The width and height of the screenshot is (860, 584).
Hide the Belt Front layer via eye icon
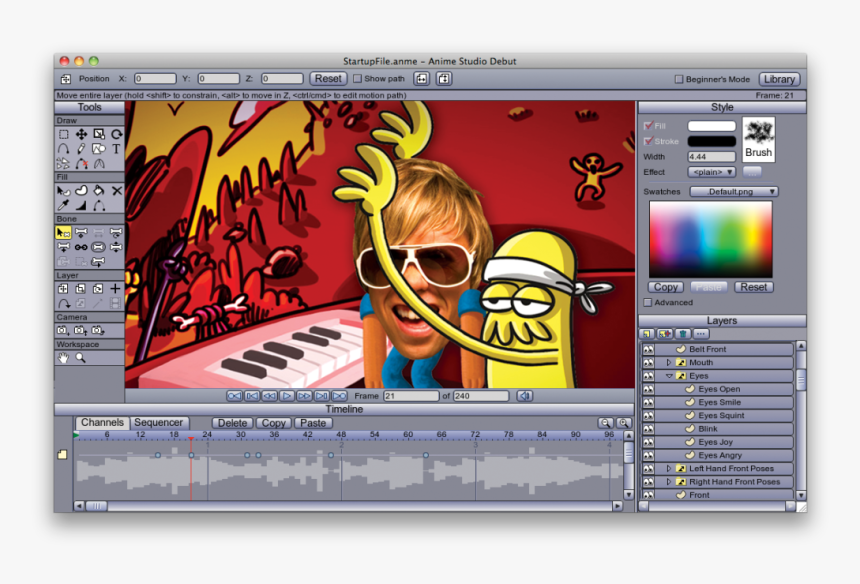pos(648,349)
